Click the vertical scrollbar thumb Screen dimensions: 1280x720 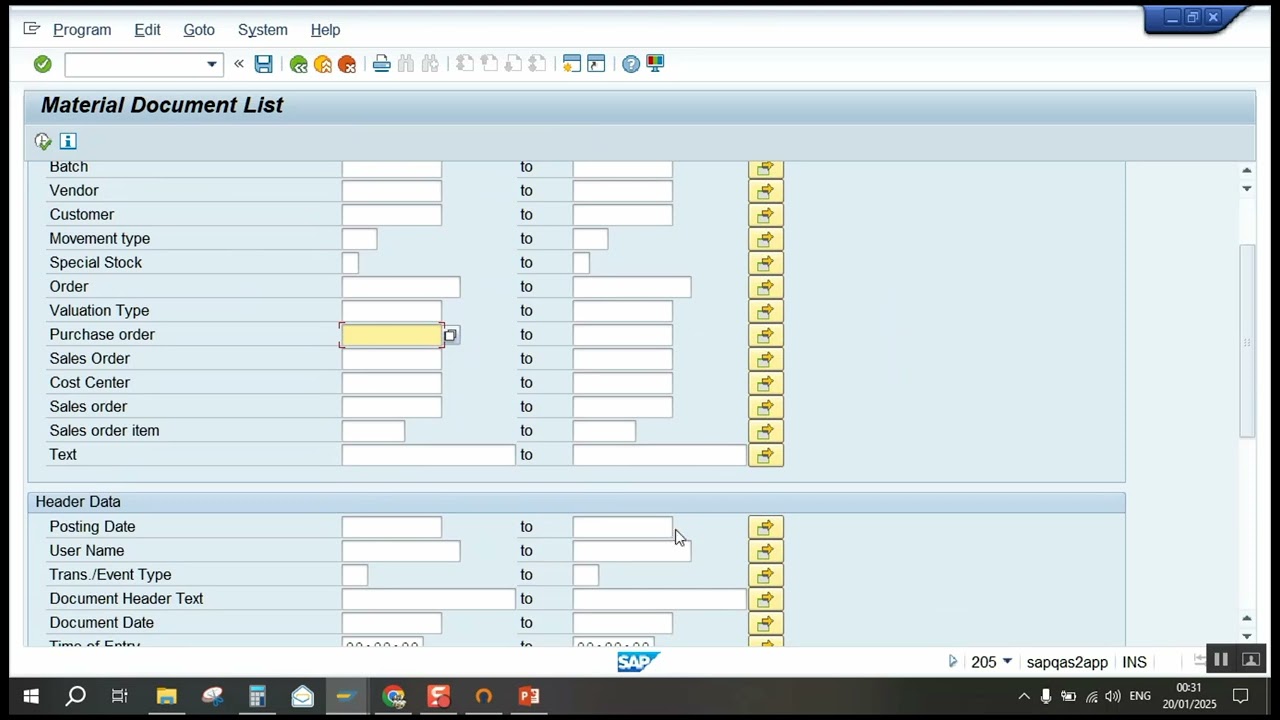(1247, 340)
